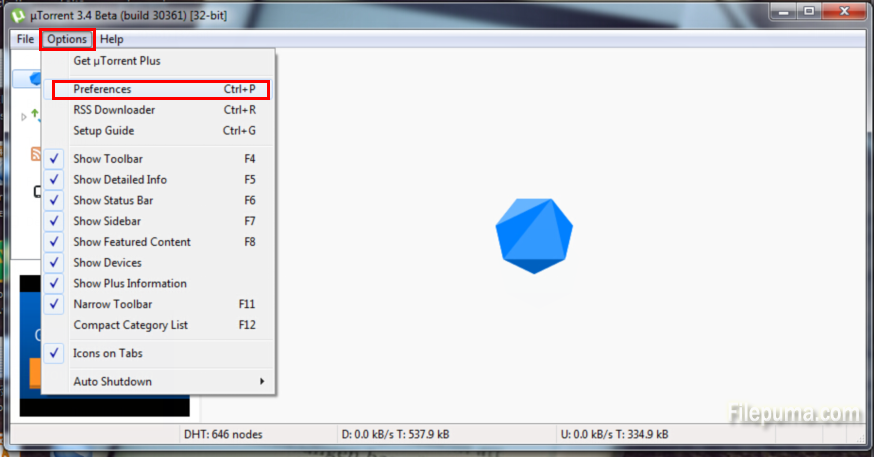Uncheck Show Toolbar in the menu
Image resolution: width=874 pixels, height=457 pixels.
108,159
